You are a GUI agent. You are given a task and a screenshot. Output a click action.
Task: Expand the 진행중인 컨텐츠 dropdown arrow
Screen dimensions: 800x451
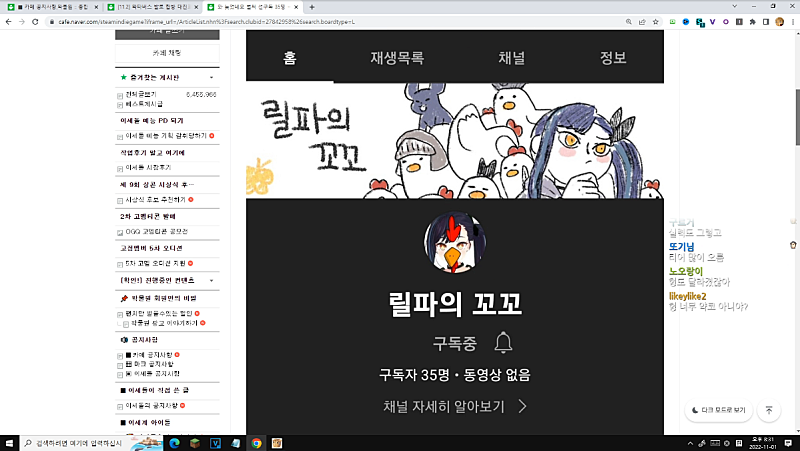click(212, 281)
